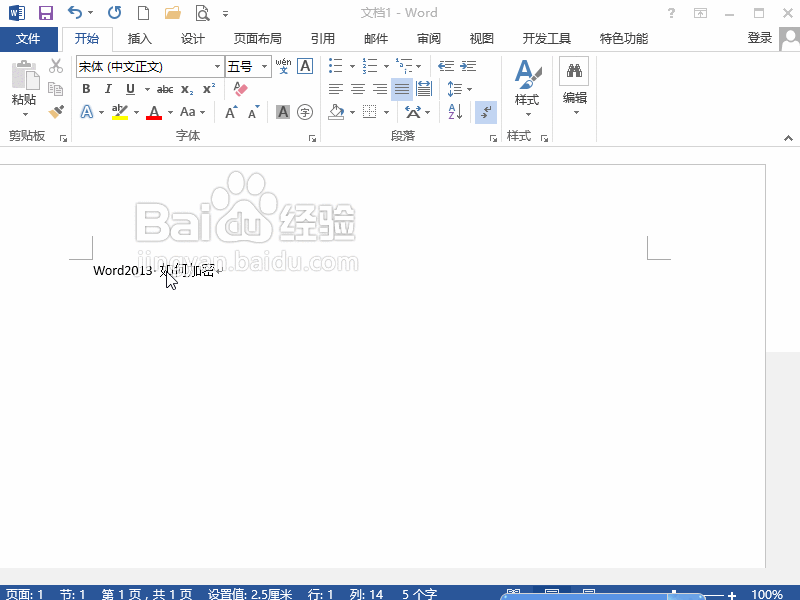Image resolution: width=800 pixels, height=600 pixels.
Task: Center the paragraph text
Action: click(x=358, y=89)
